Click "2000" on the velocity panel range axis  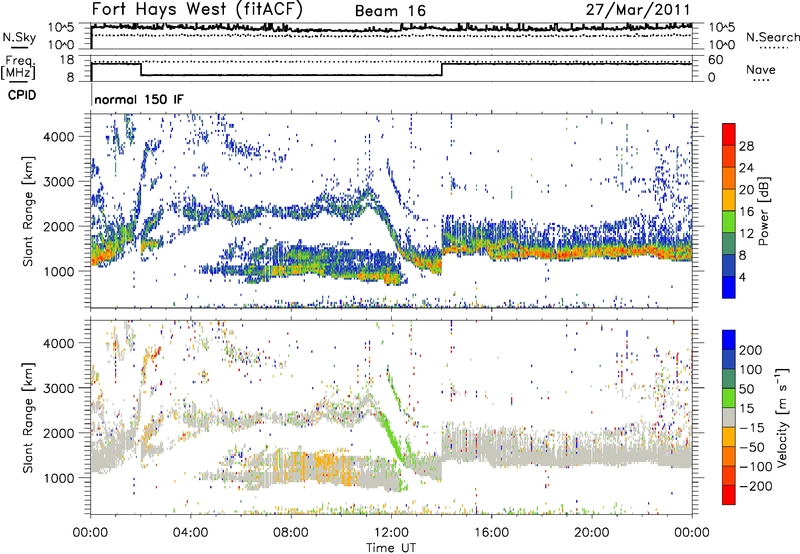click(x=58, y=433)
